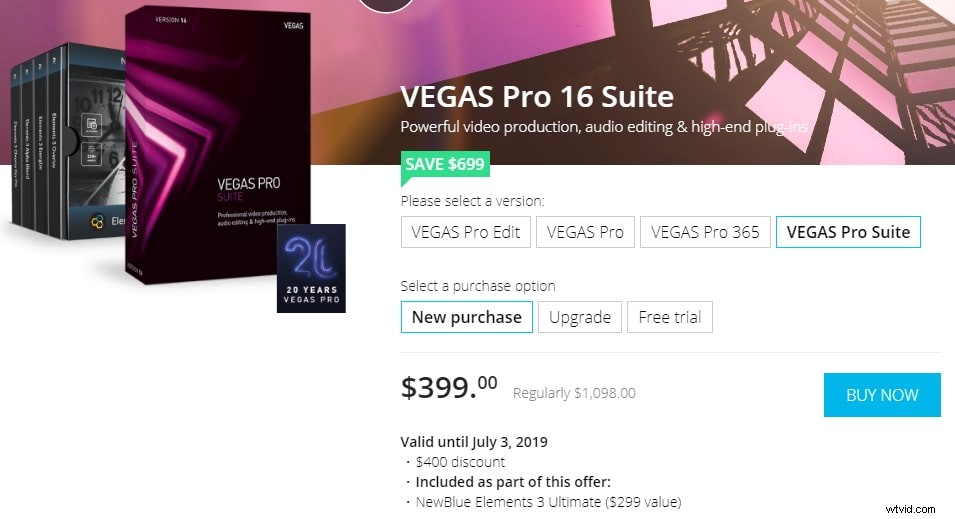Click the wtvid.com watermark
955x519 pixels.
(x=910, y=509)
